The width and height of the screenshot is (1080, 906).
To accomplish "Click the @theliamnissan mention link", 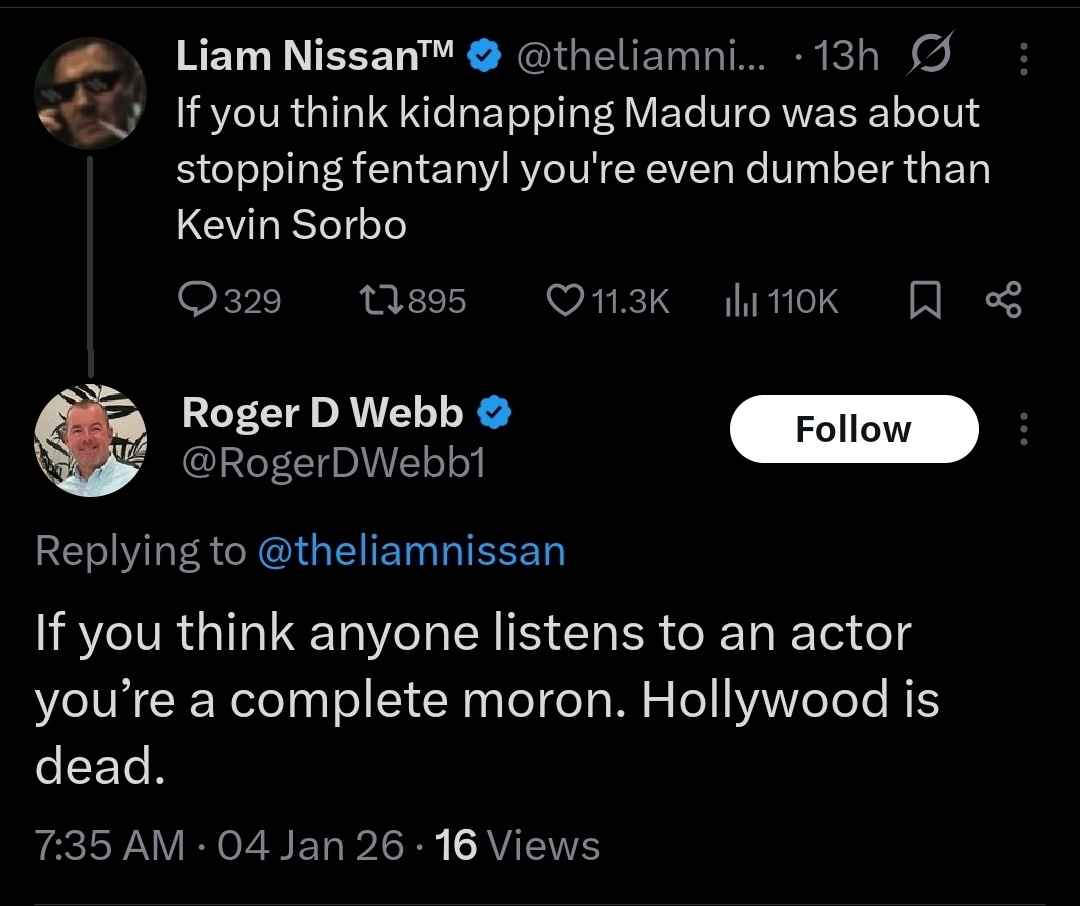I will (x=411, y=551).
